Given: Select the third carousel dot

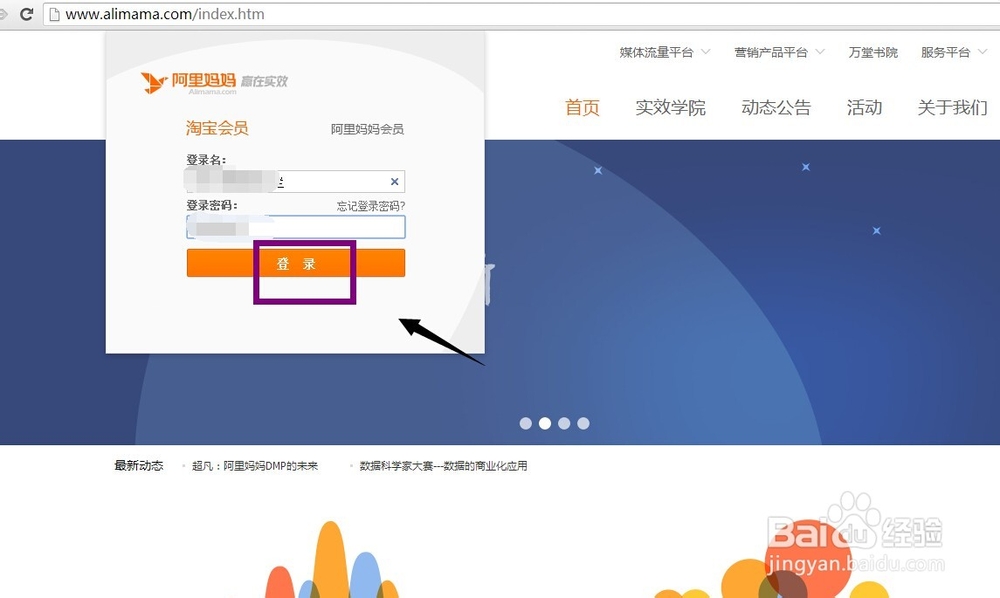Looking at the screenshot, I should coord(564,423).
